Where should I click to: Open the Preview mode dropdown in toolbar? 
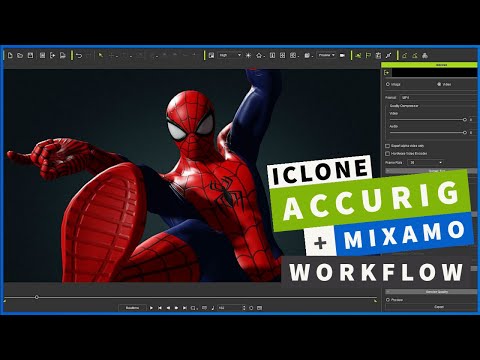[326, 55]
